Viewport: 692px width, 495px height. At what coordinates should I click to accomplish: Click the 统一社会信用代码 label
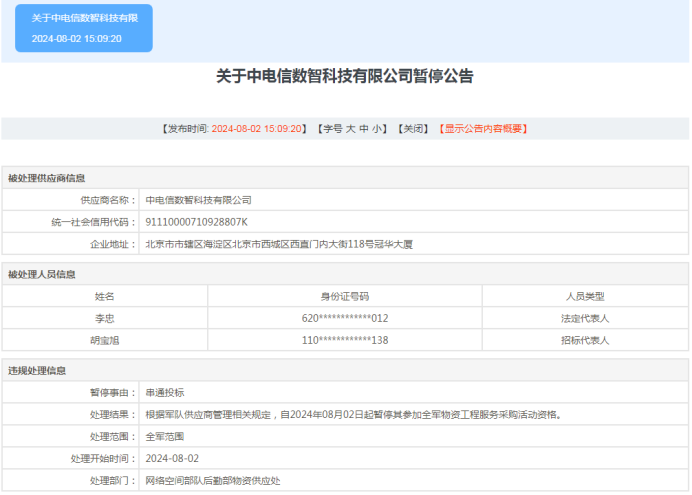[x=93, y=222]
